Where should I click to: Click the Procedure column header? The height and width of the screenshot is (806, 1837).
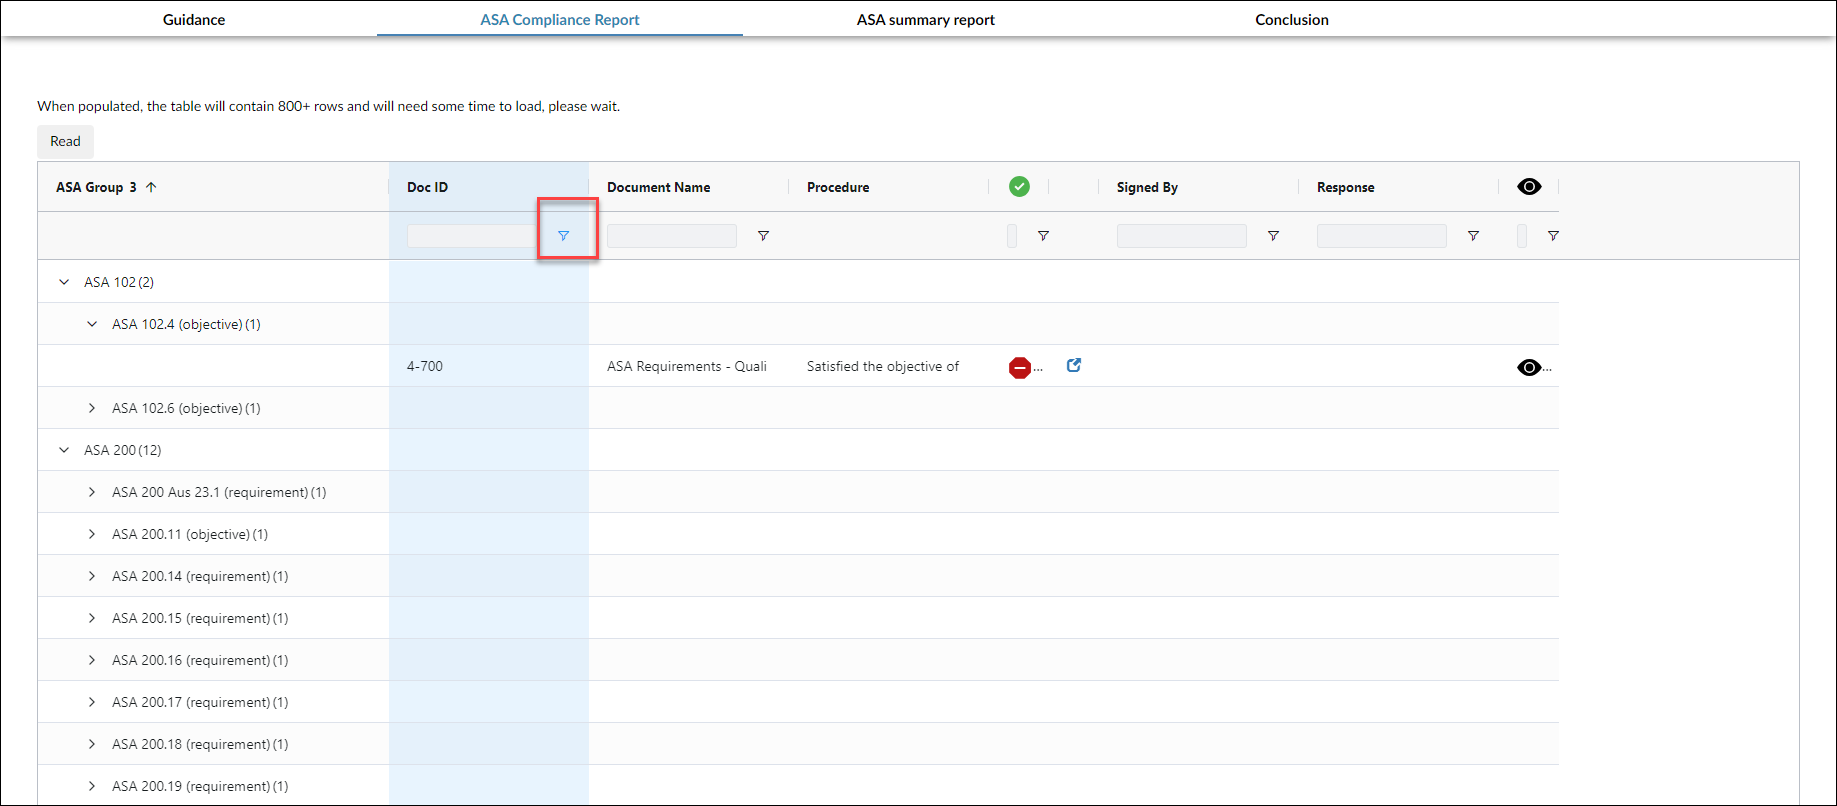[838, 187]
